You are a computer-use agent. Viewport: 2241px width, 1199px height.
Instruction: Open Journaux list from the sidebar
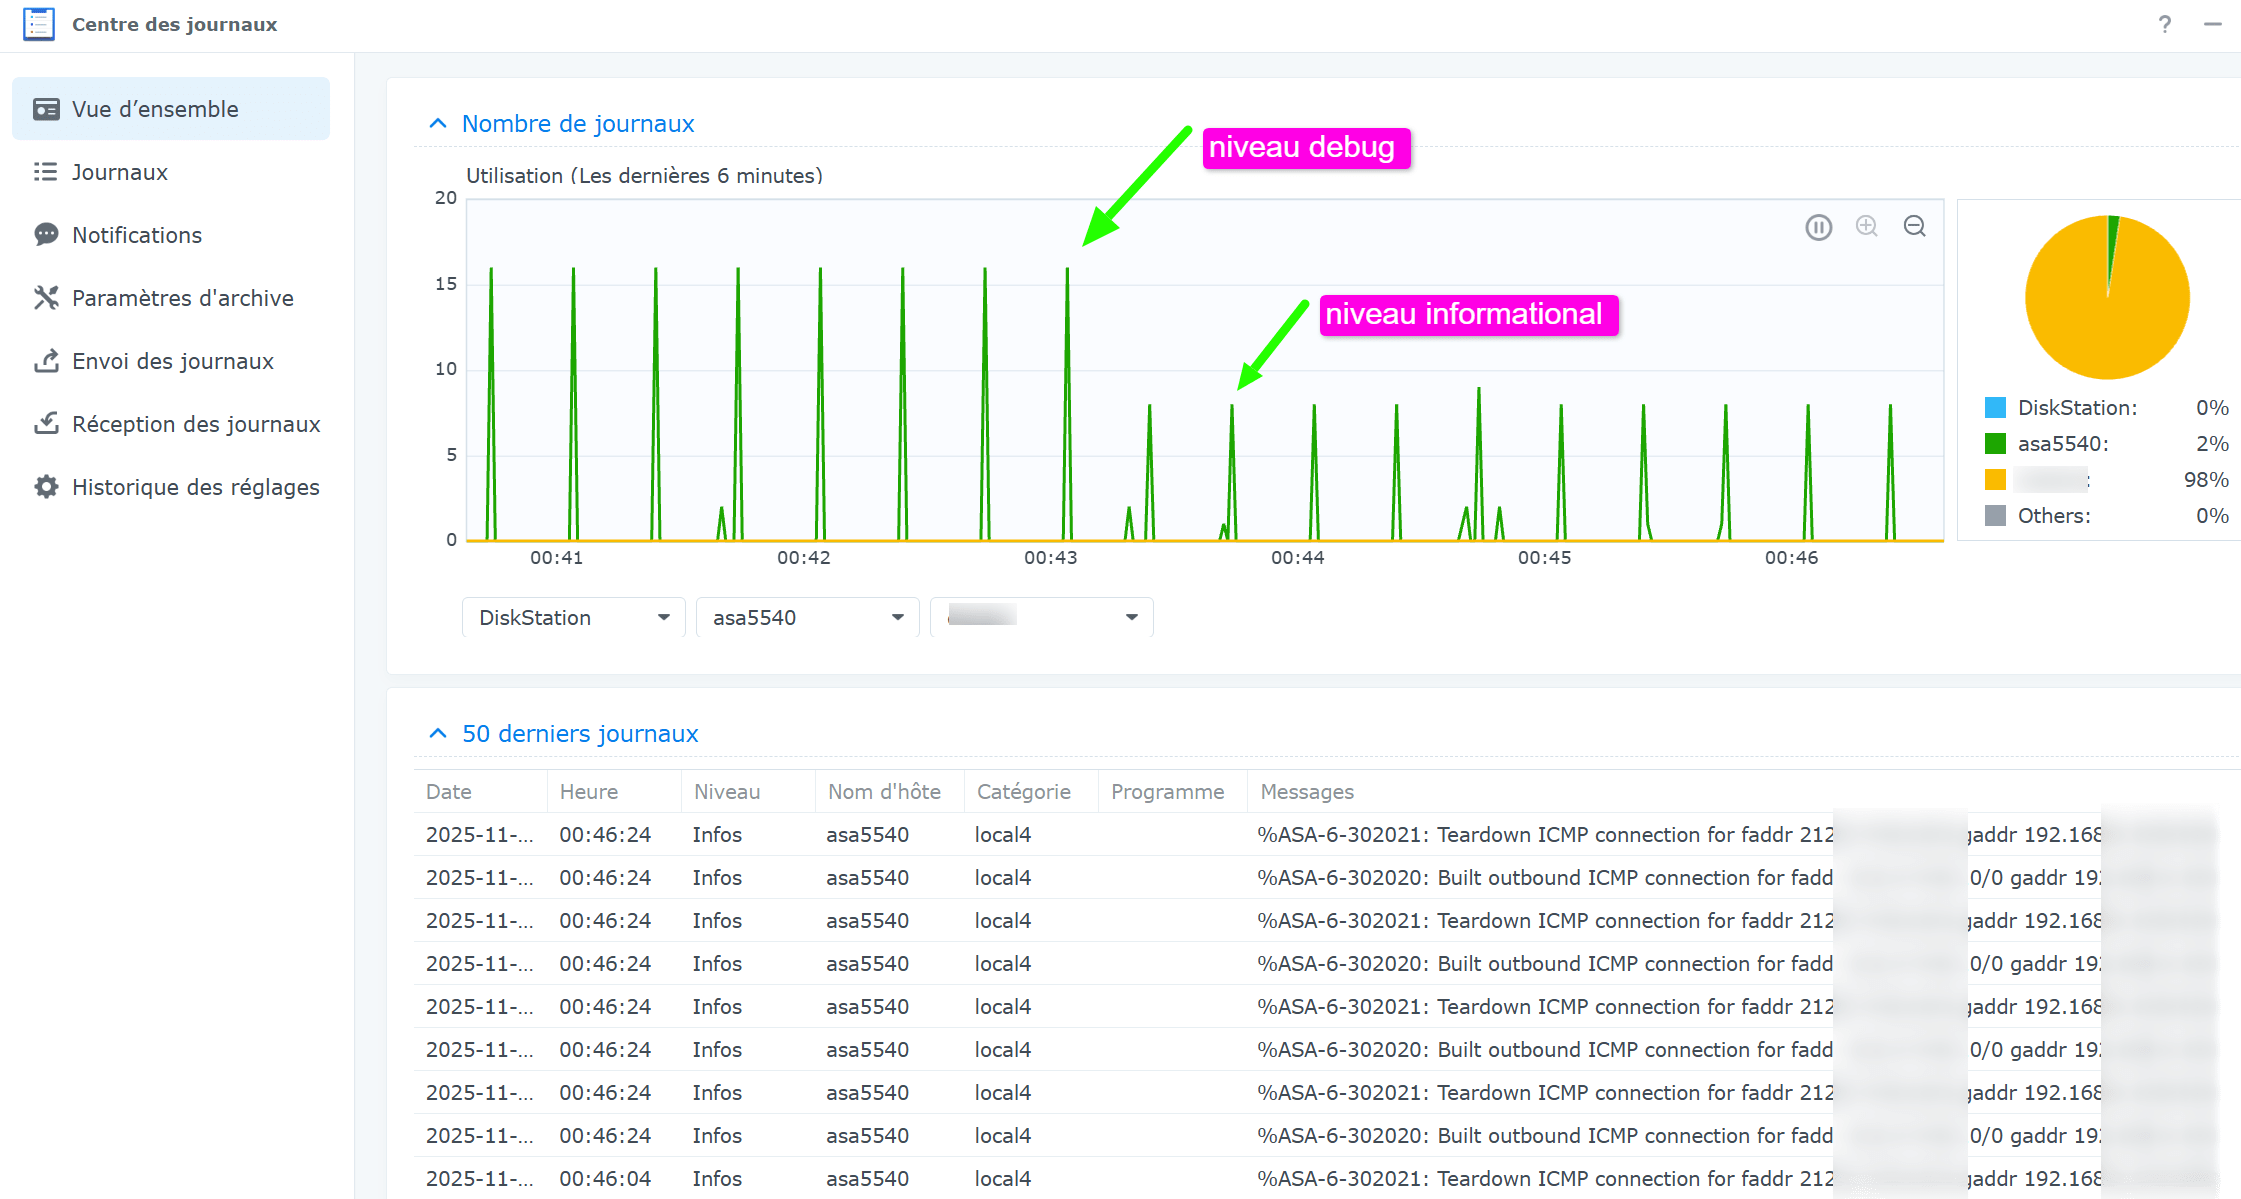(x=119, y=172)
